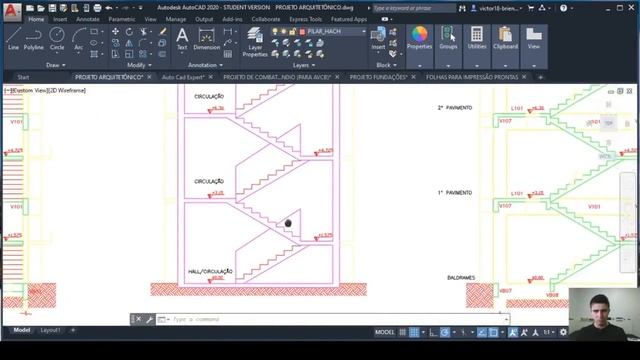Select the Dimension tool
Image resolution: width=640 pixels, height=360 pixels.
207,39
